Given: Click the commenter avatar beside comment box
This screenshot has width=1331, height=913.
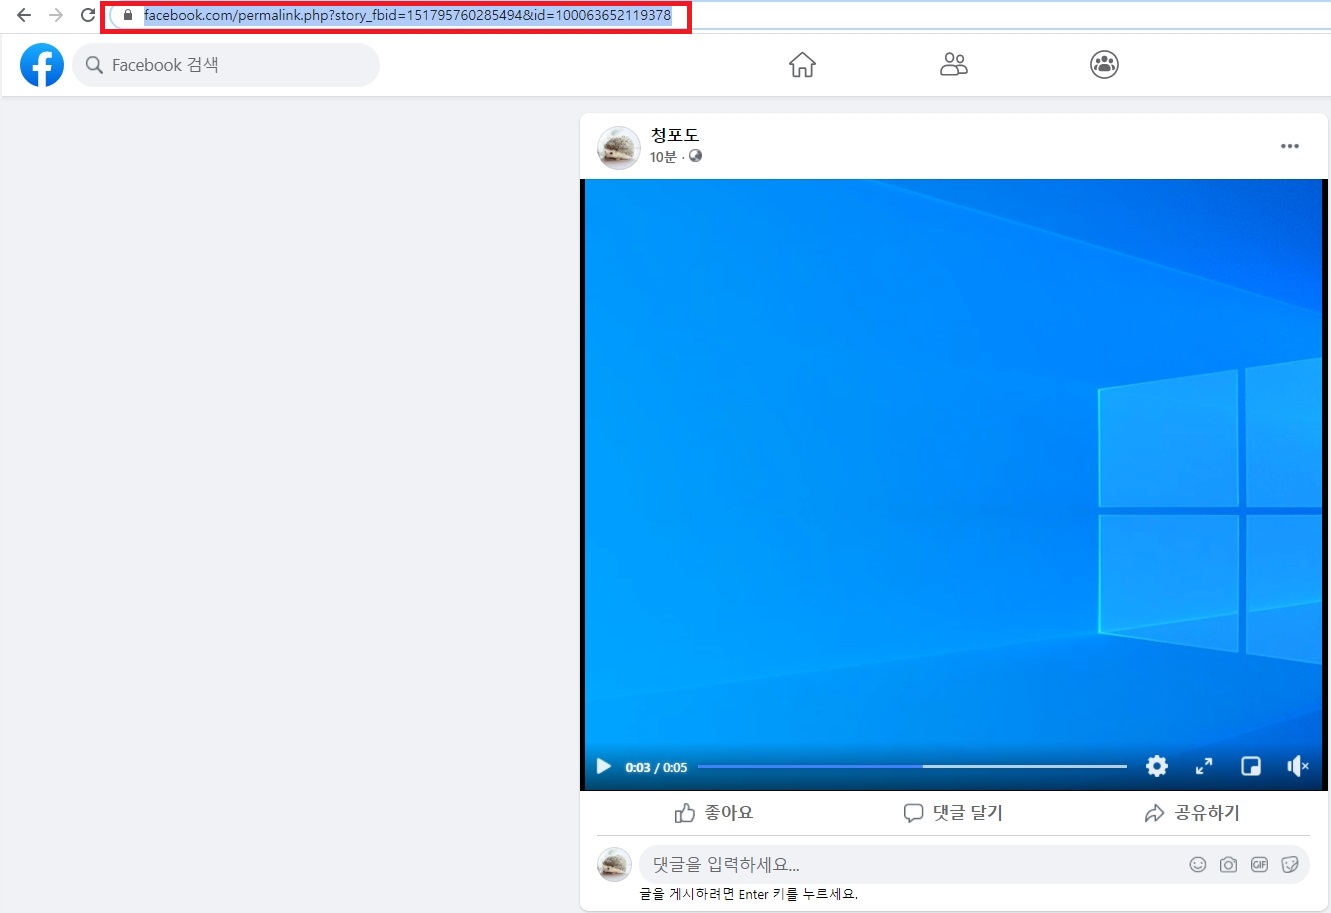Looking at the screenshot, I should (614, 864).
